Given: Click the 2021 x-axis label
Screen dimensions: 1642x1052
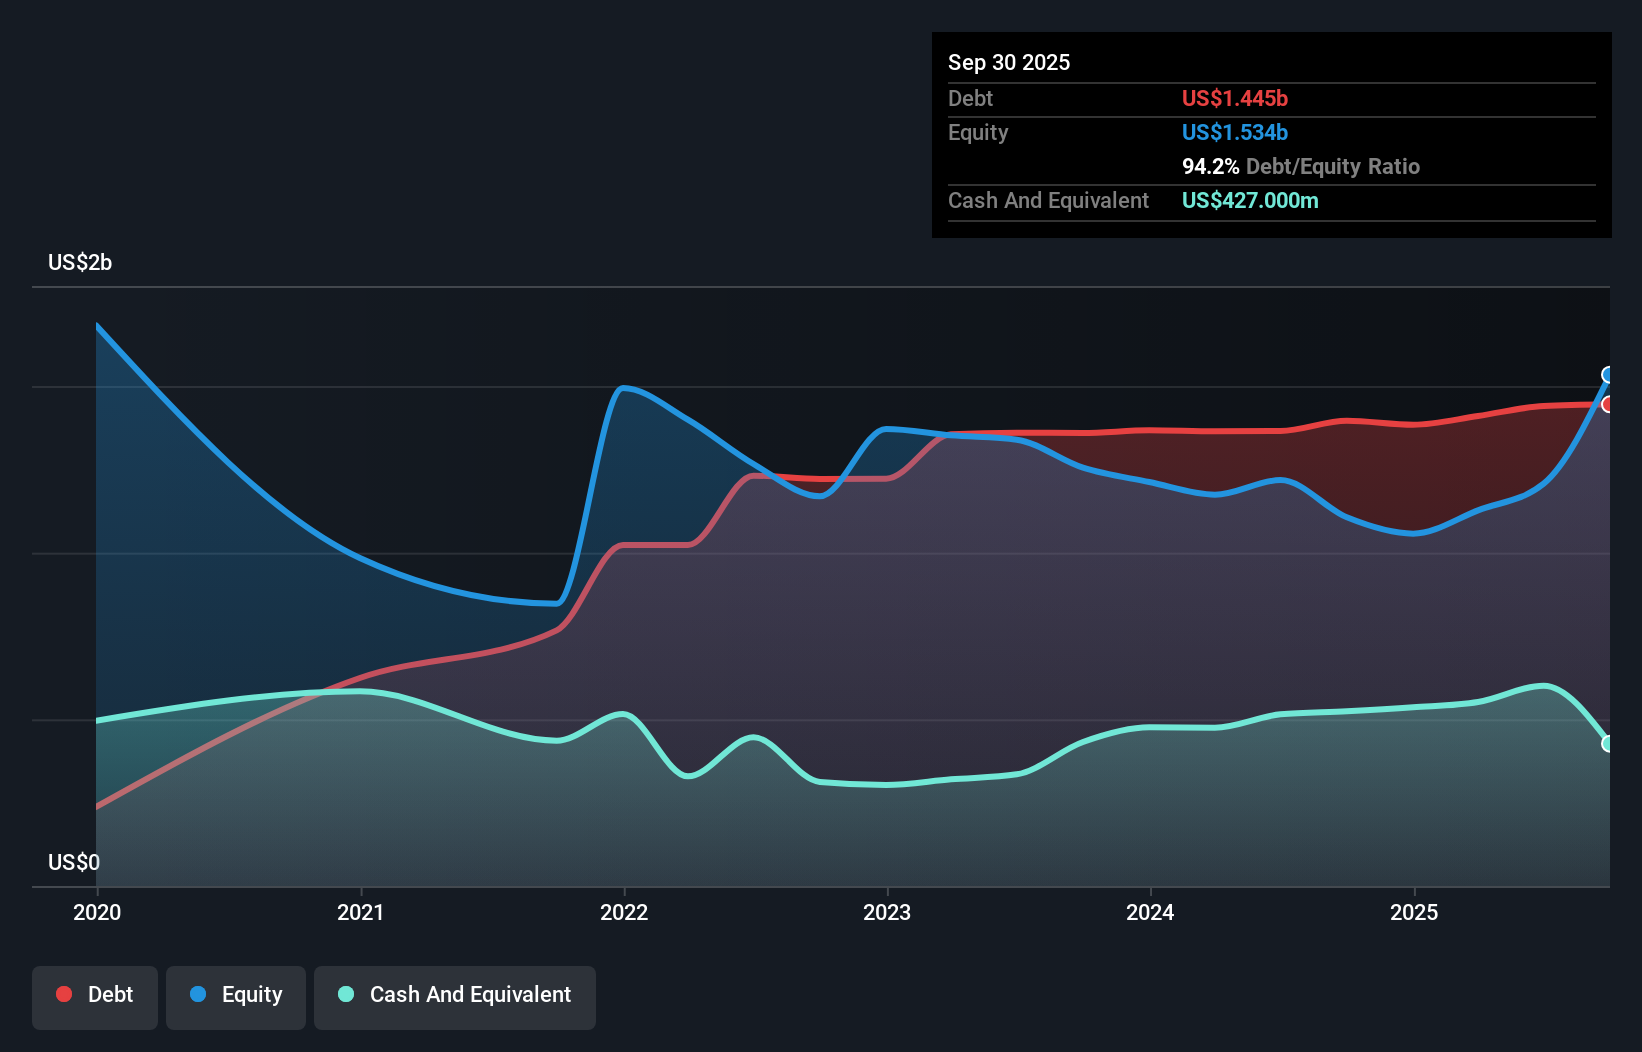Looking at the screenshot, I should pyautogui.click(x=360, y=912).
